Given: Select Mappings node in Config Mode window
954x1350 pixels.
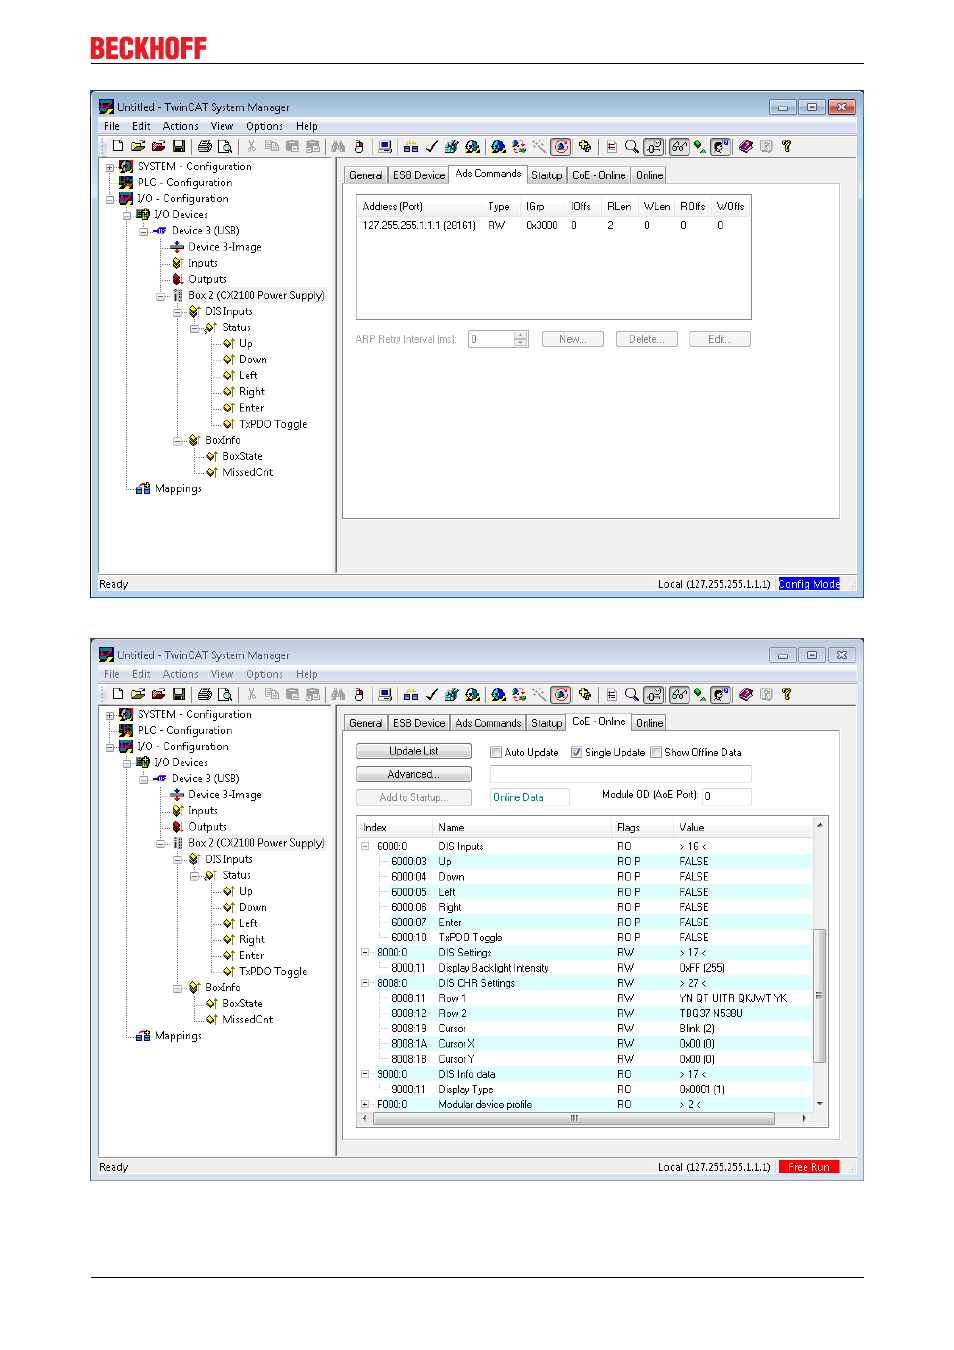Looking at the screenshot, I should (x=178, y=489).
